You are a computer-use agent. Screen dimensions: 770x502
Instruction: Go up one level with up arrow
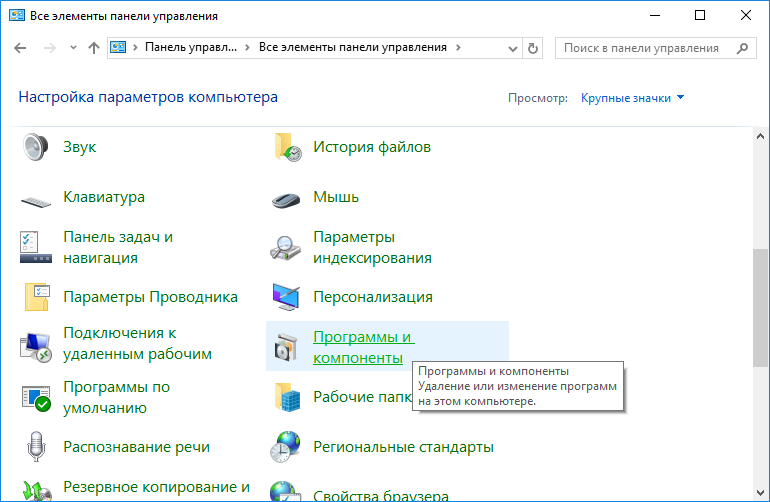(x=94, y=48)
